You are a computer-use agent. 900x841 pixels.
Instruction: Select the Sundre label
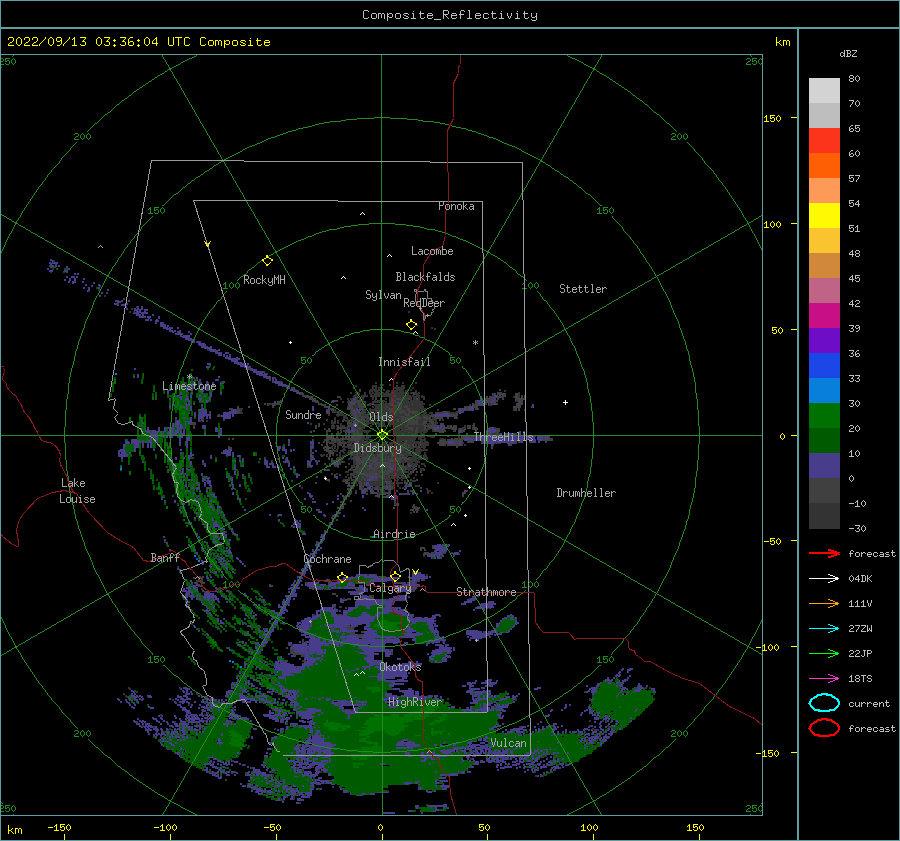pos(303,414)
